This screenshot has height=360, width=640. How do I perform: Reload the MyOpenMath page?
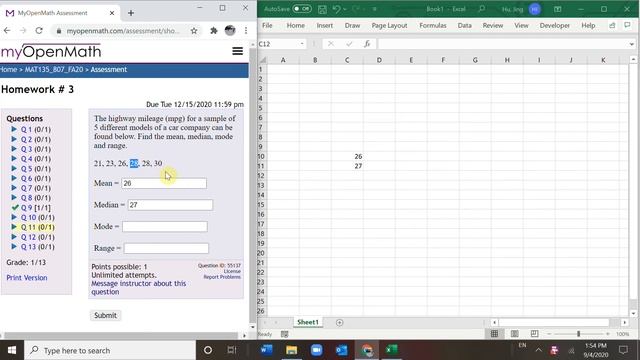pyautogui.click(x=39, y=31)
